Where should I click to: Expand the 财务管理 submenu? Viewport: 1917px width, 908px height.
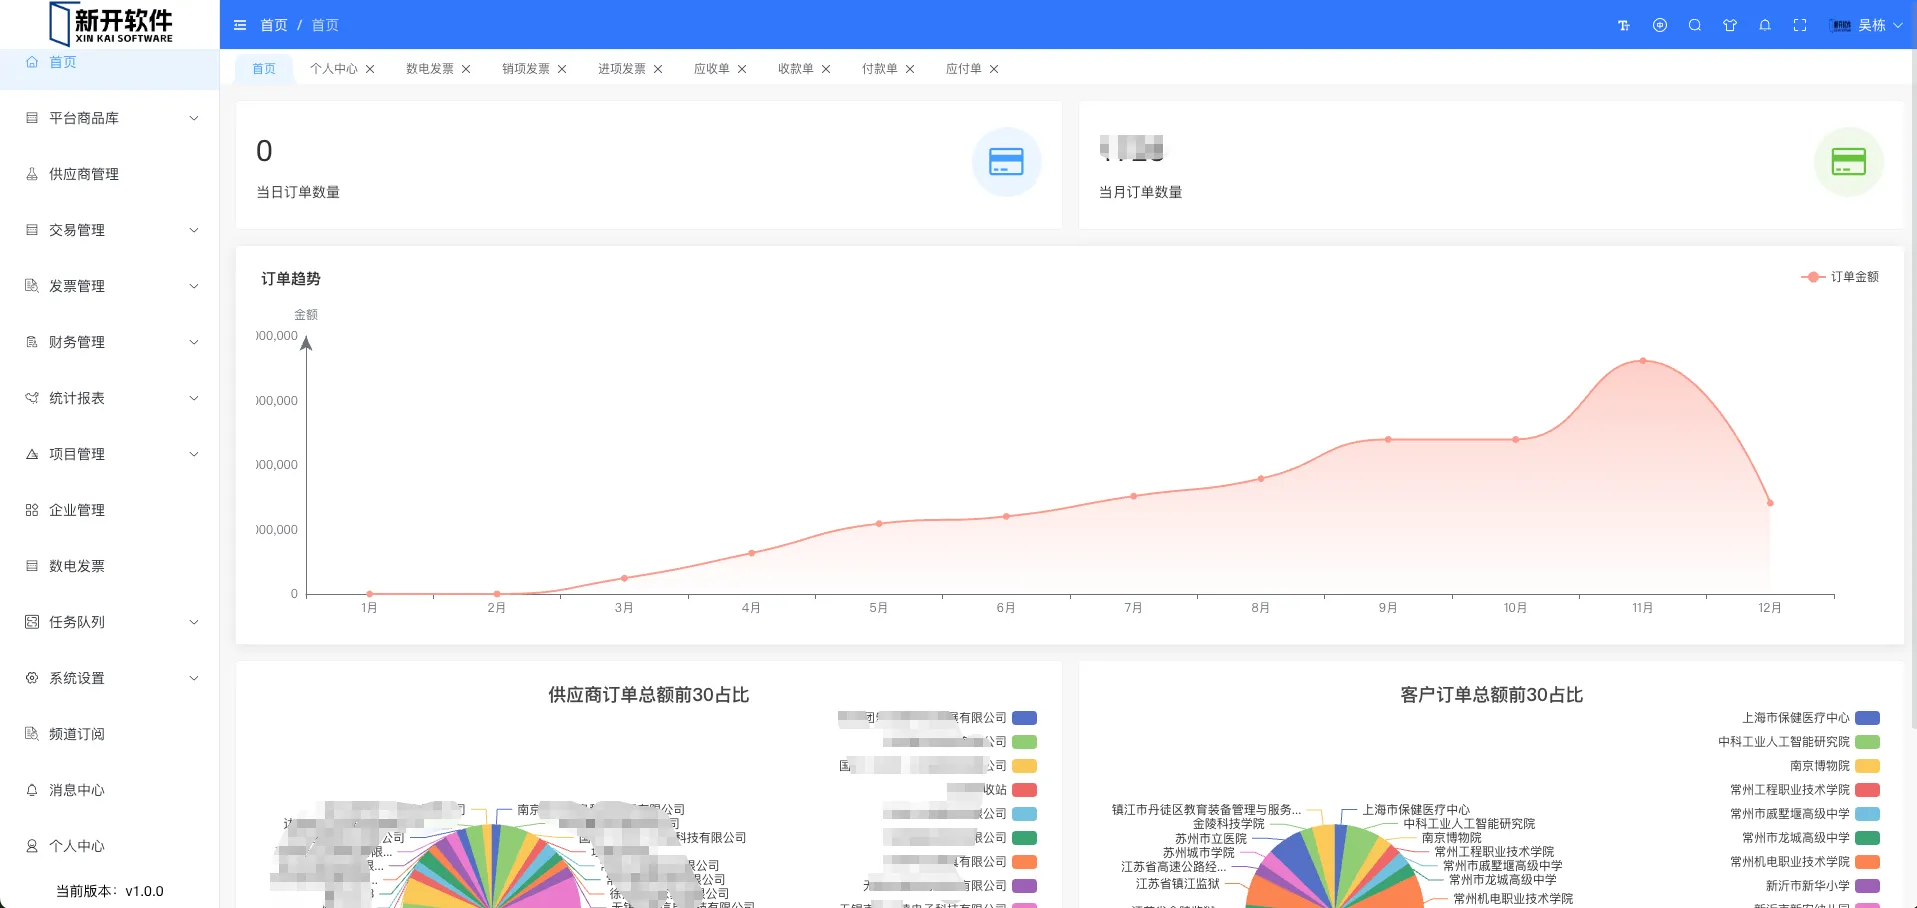(x=110, y=342)
